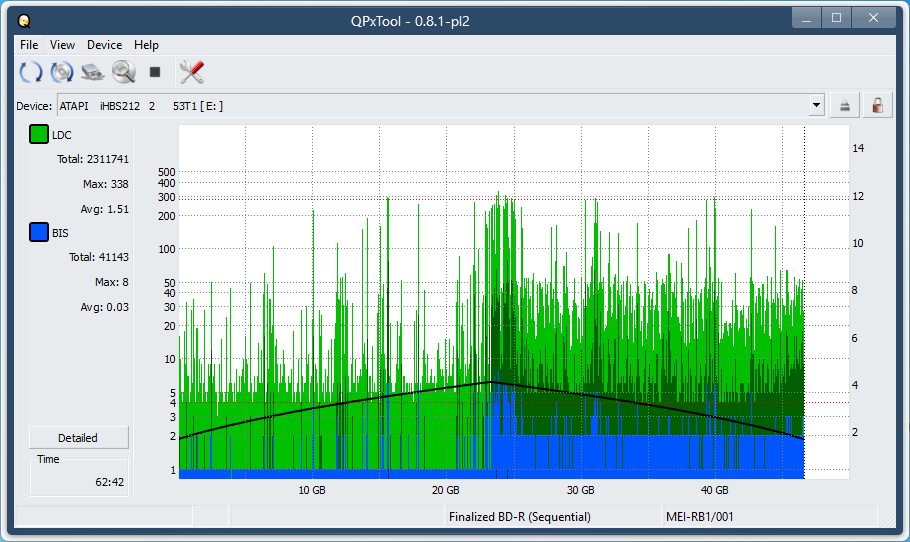
Task: Click the 30 GB axis label
Action: click(x=580, y=490)
